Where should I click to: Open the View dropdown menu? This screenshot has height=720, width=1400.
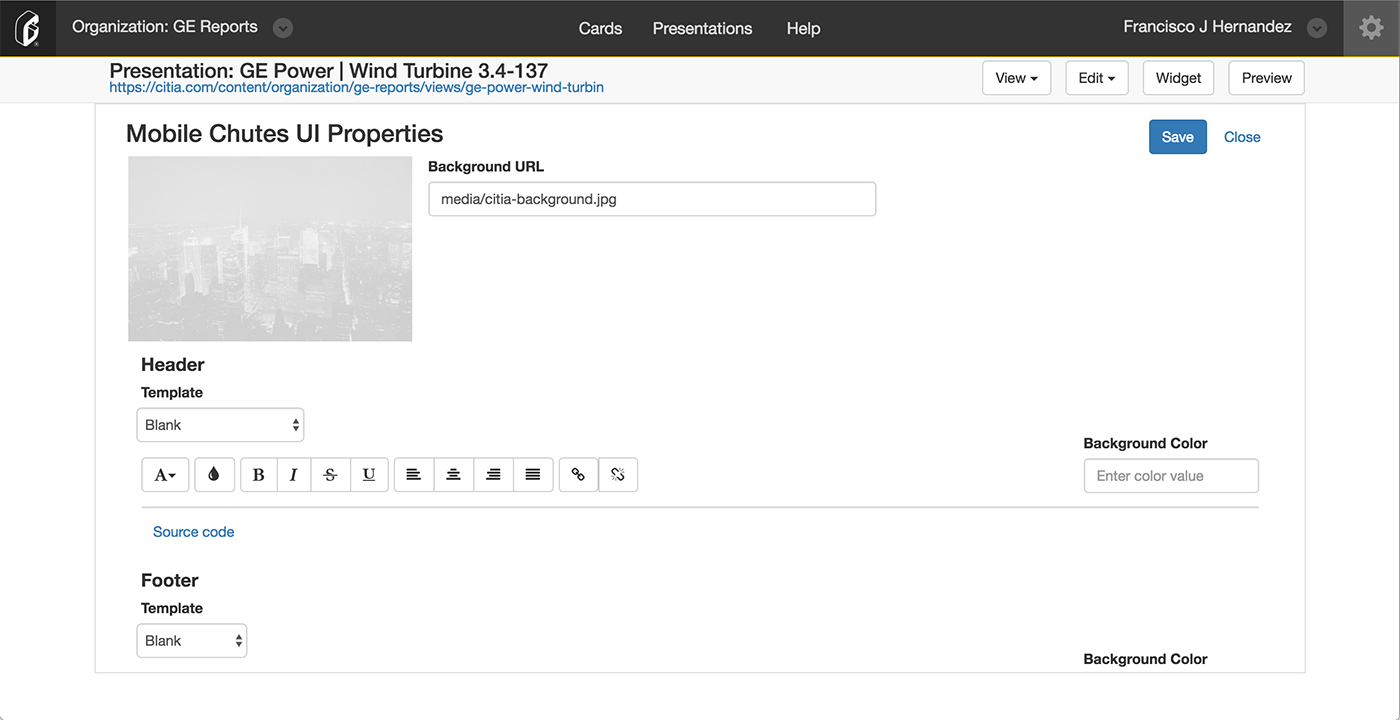pos(1017,78)
